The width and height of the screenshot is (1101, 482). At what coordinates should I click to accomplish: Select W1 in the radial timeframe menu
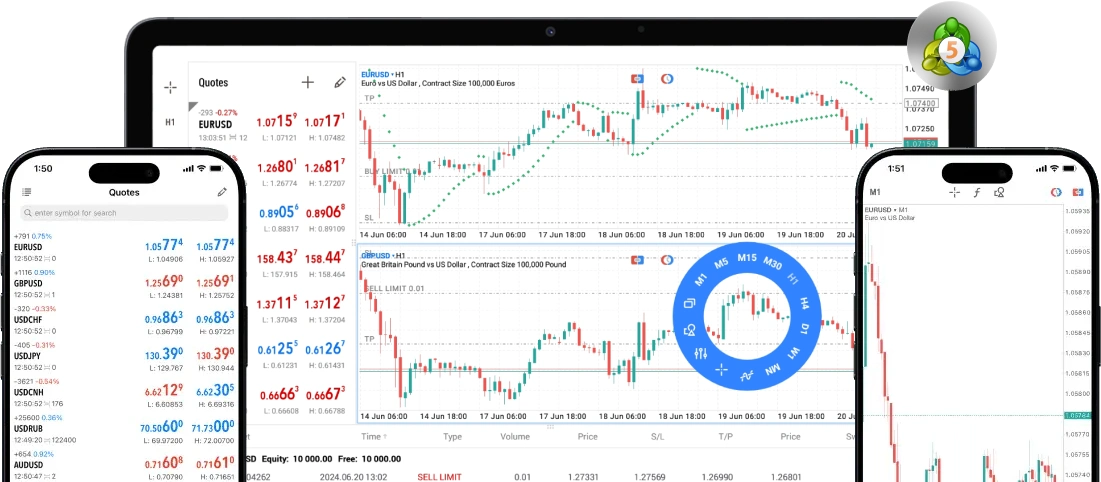tap(793, 351)
